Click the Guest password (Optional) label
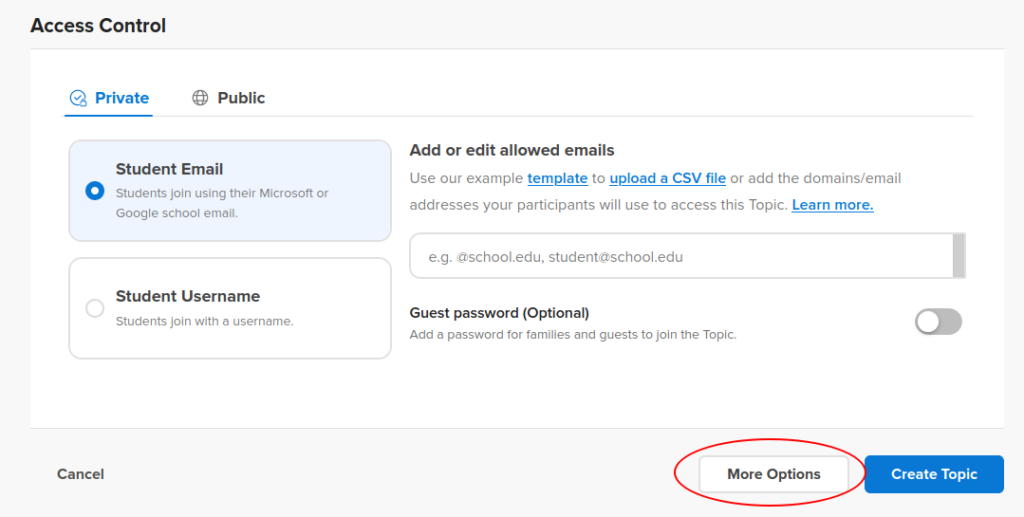 [x=499, y=313]
